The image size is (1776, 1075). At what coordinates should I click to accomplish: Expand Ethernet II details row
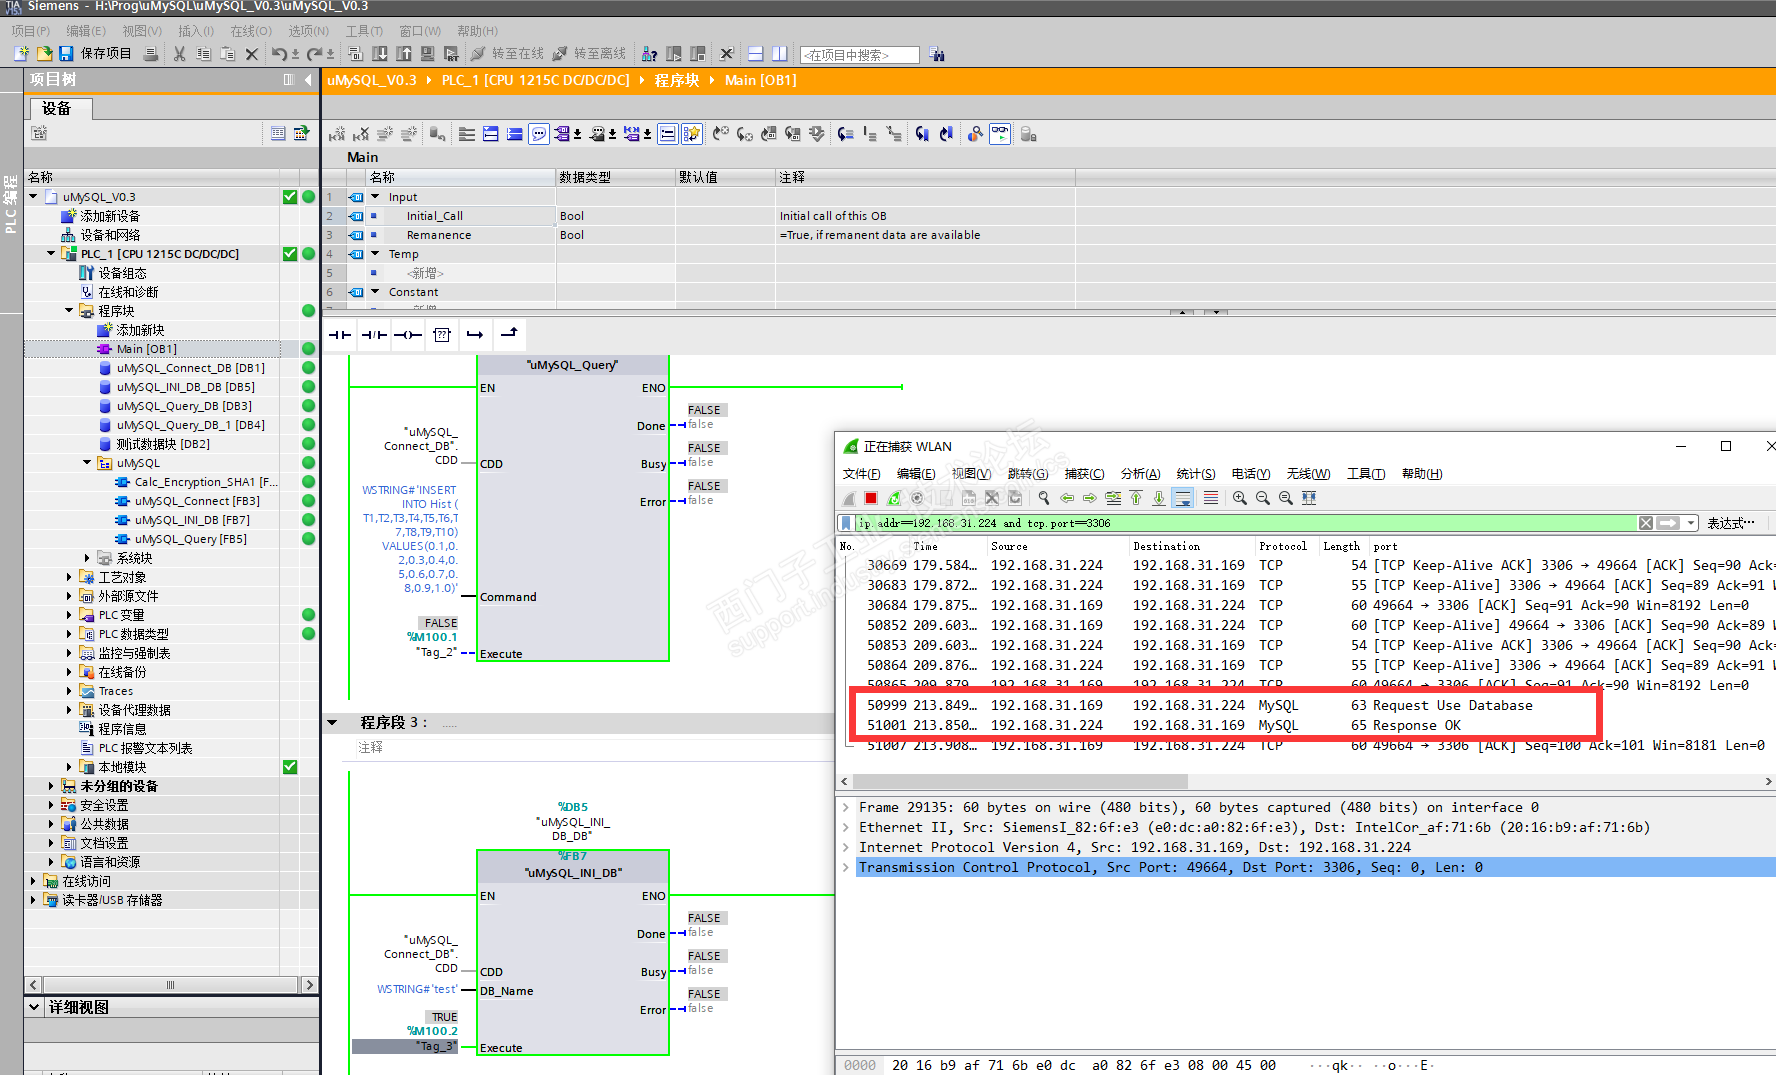point(846,827)
